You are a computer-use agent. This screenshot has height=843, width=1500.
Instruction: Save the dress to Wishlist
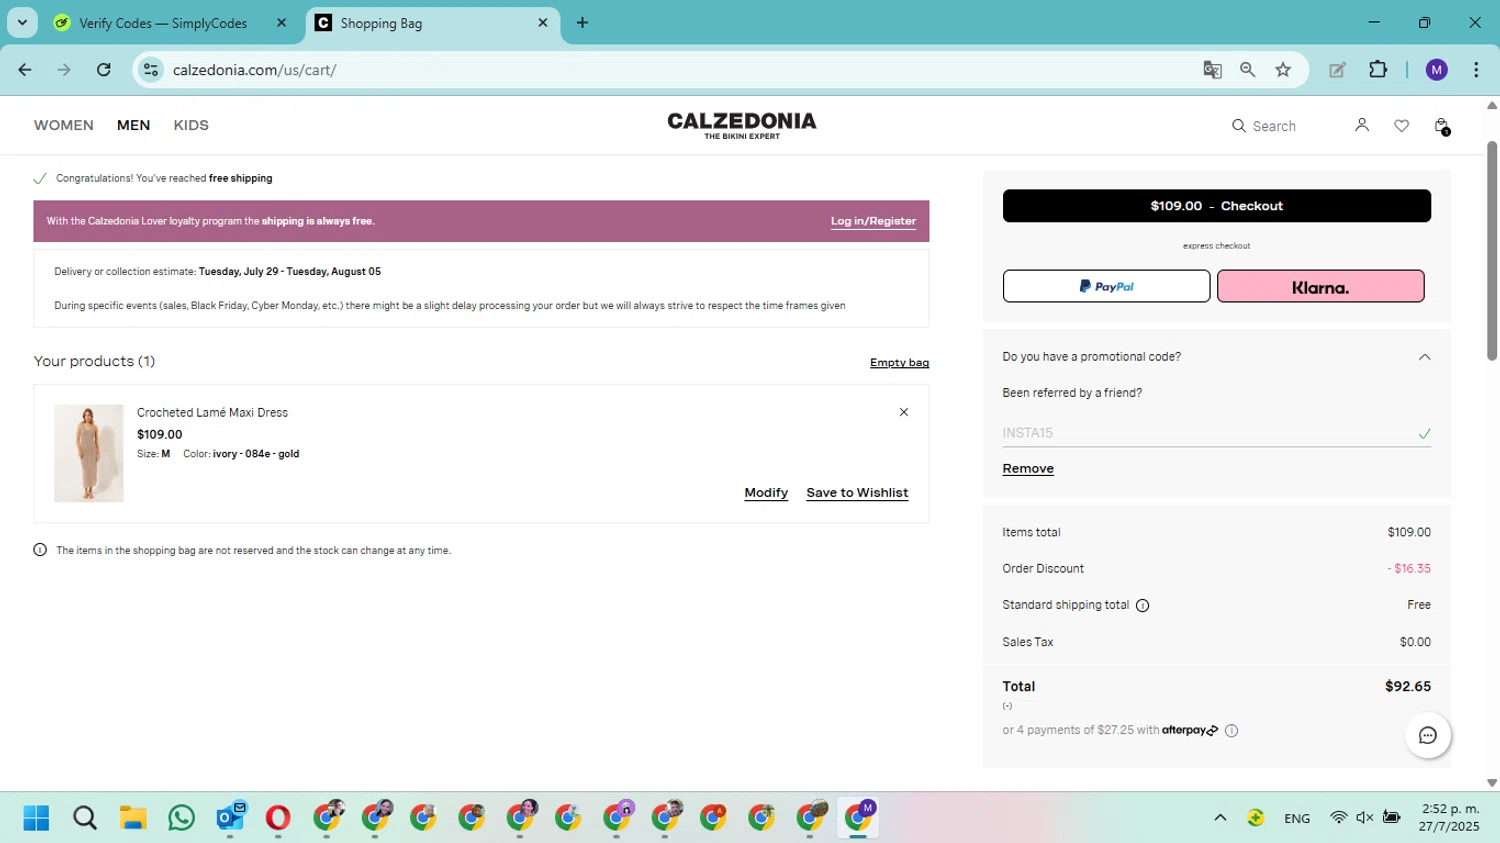[x=857, y=493]
